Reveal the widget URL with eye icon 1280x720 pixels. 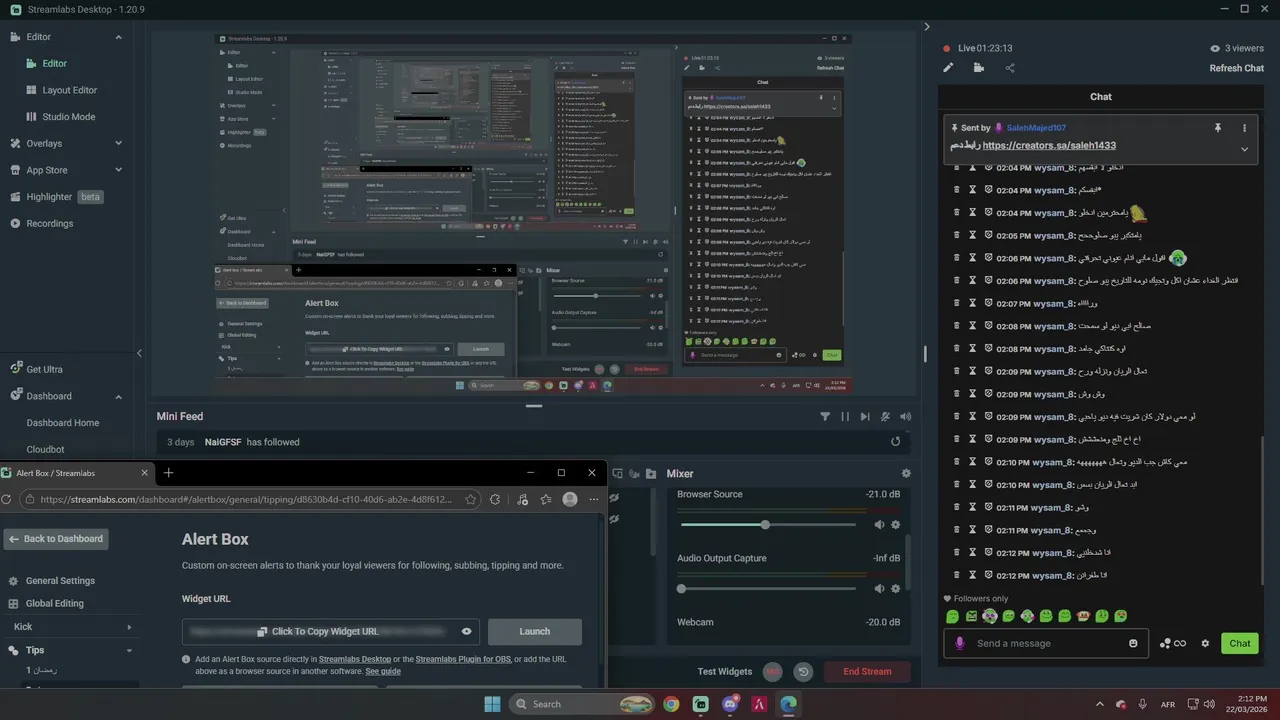[x=466, y=632]
